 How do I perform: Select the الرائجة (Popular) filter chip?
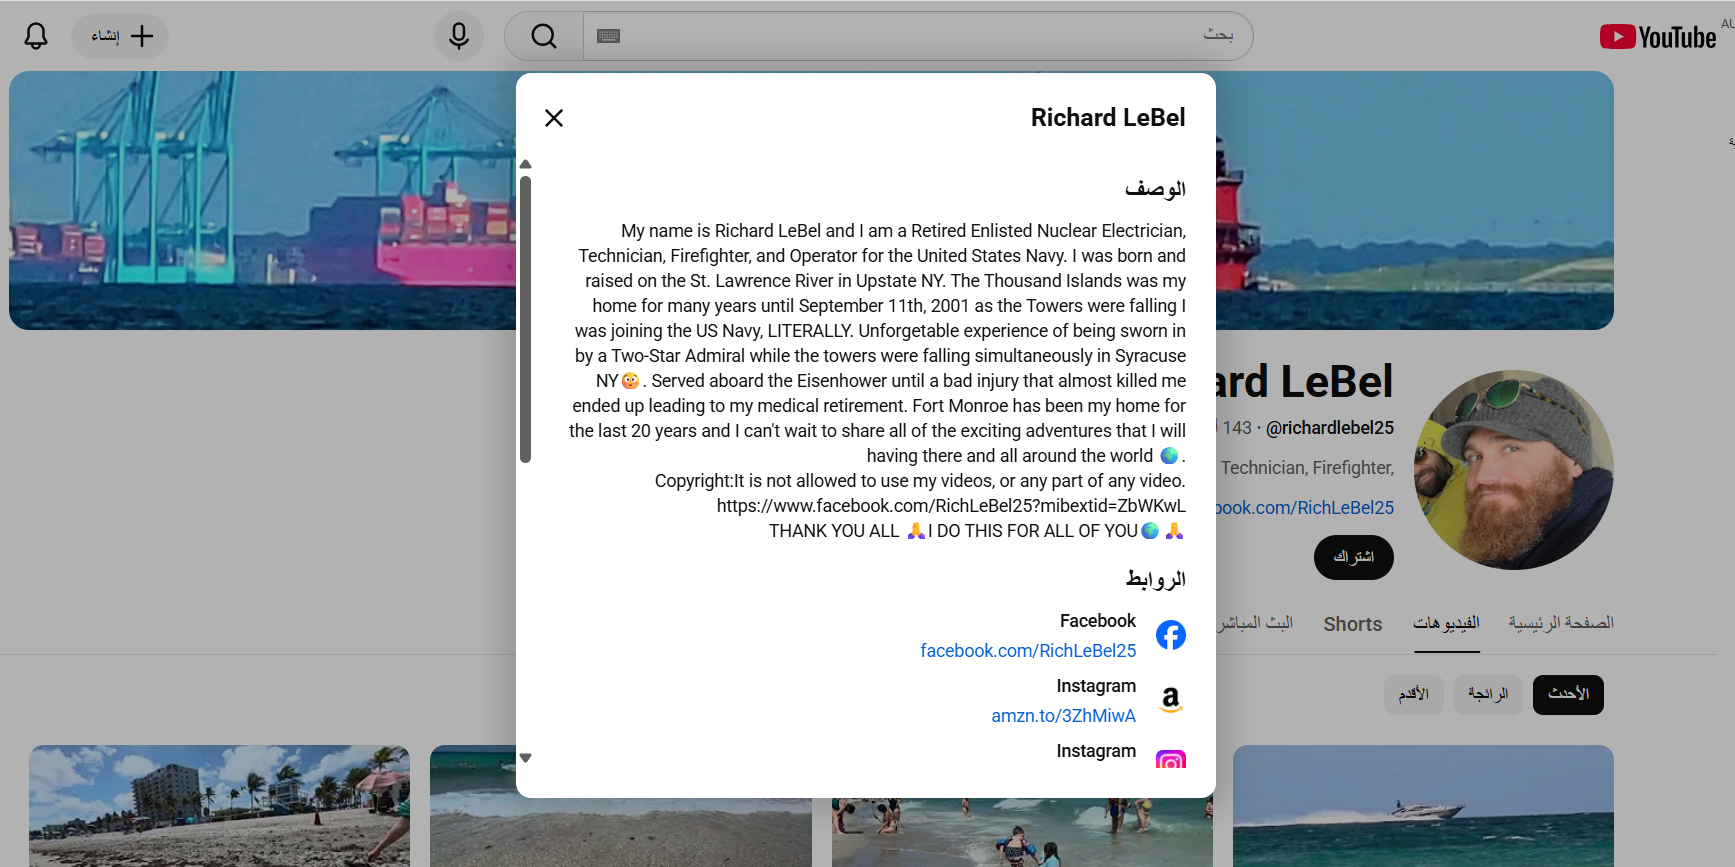pyautogui.click(x=1488, y=694)
